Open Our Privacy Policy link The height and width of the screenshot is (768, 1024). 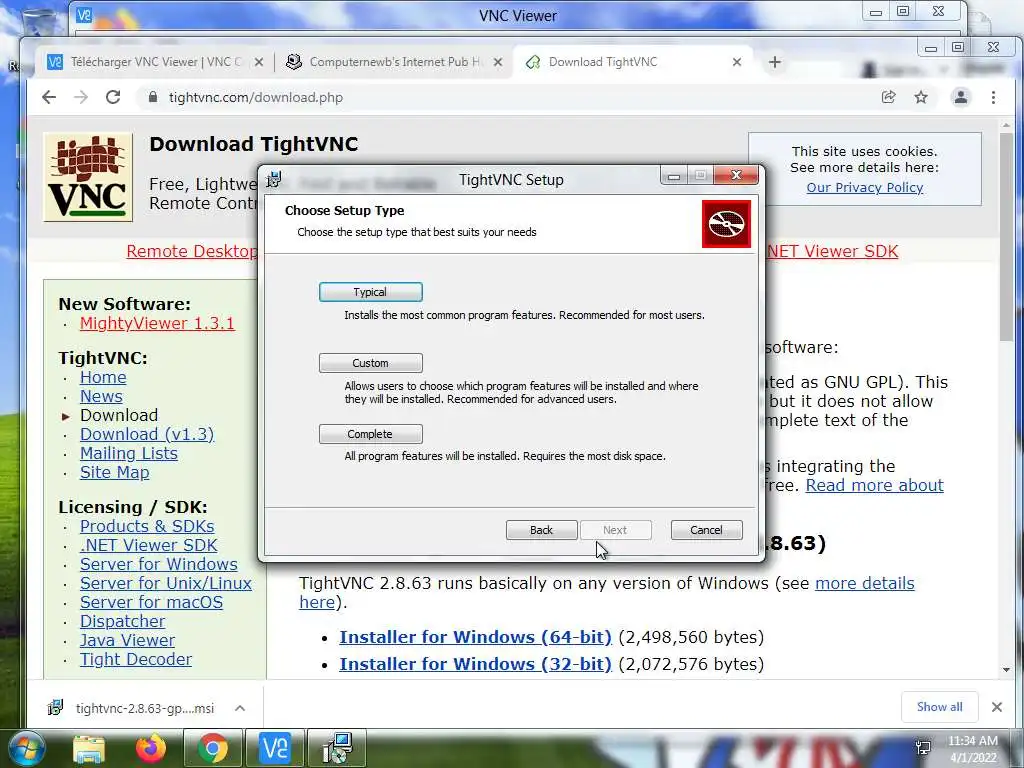[865, 187]
